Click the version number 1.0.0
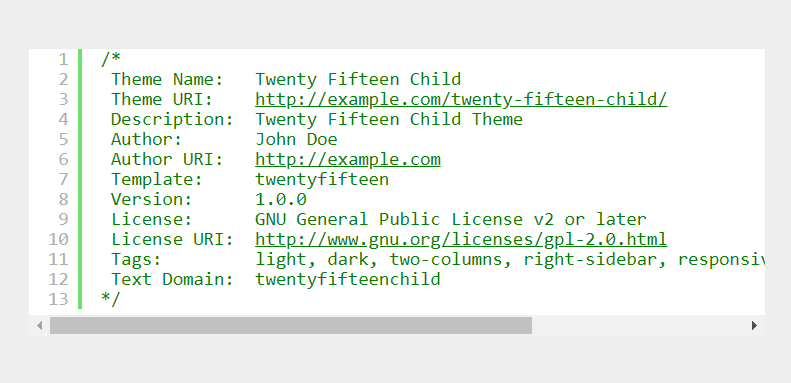The width and height of the screenshot is (791, 383). pyautogui.click(x=280, y=199)
